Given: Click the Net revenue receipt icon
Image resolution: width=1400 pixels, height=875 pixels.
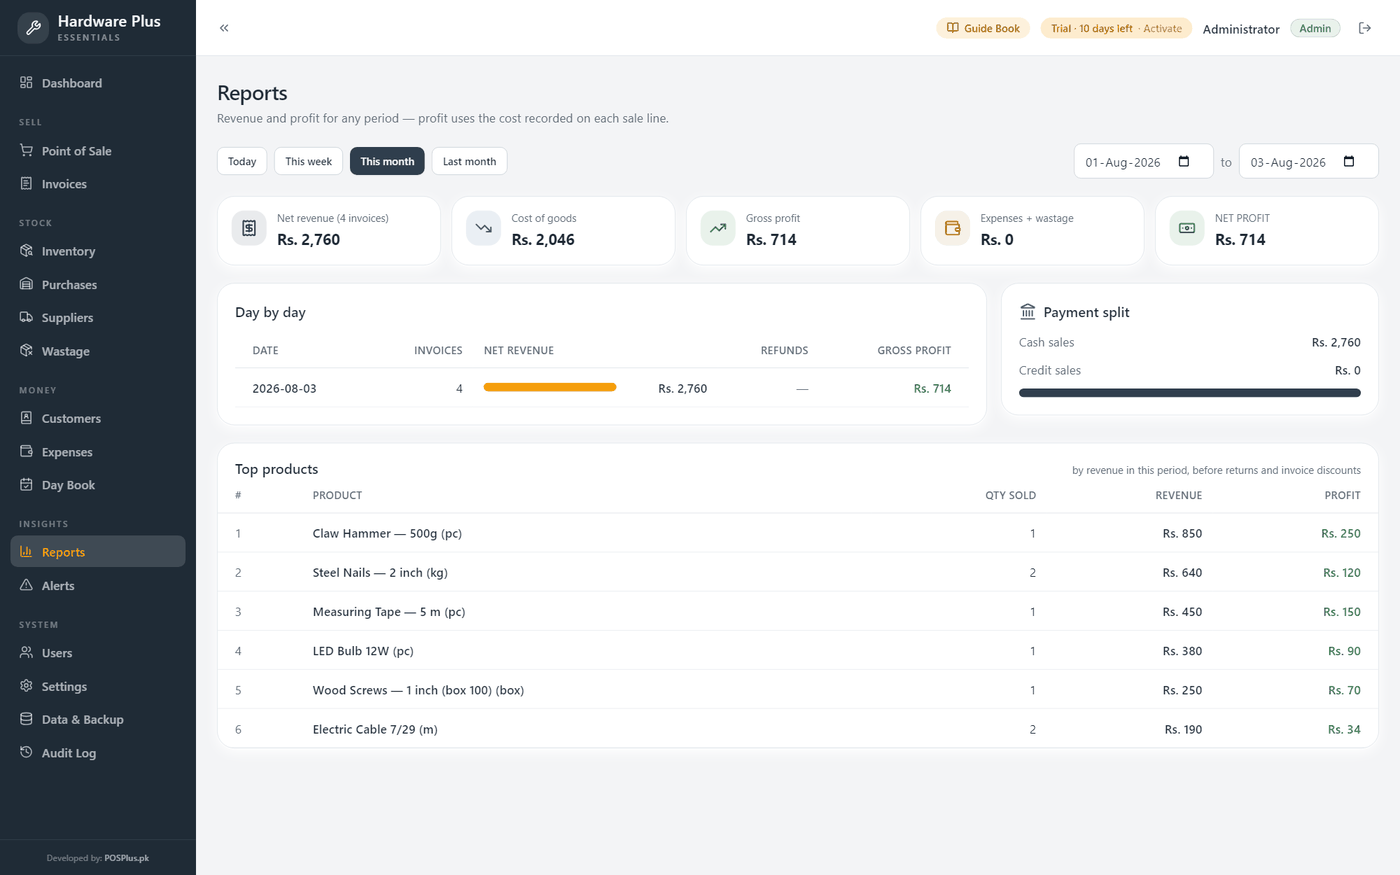Looking at the screenshot, I should coord(249,228).
